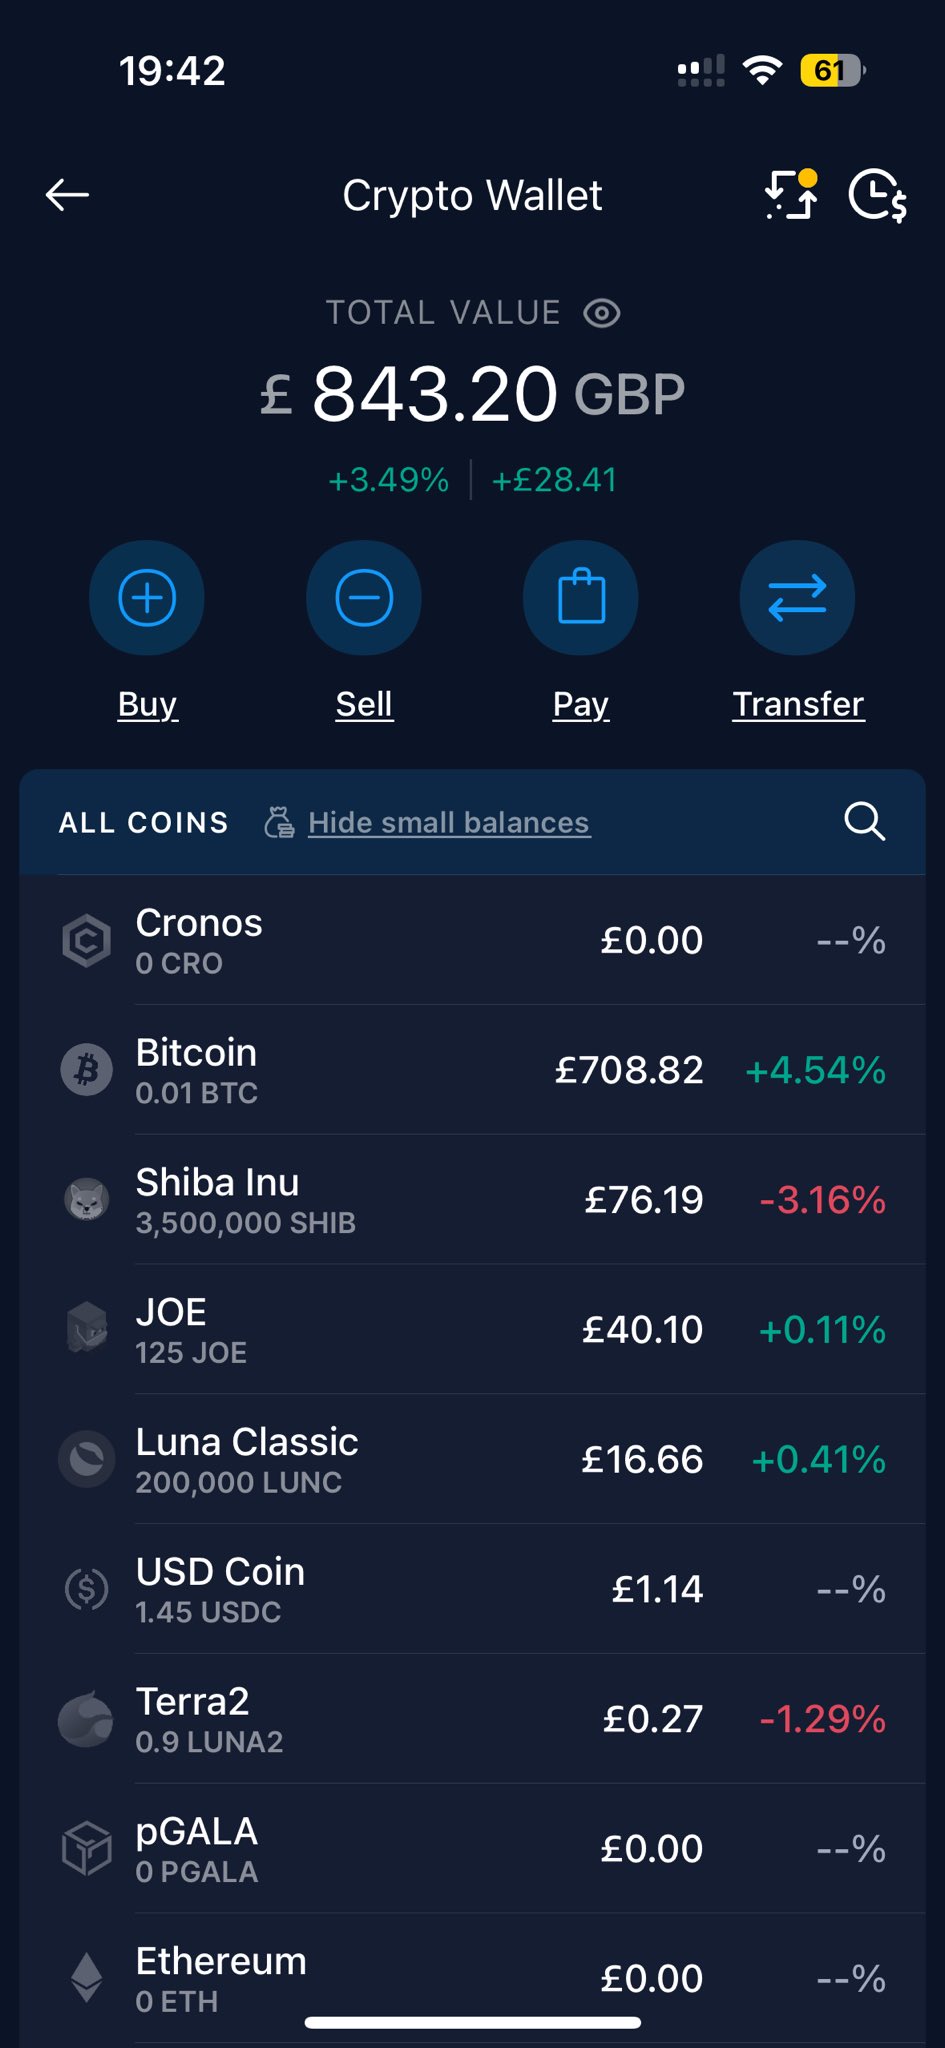Open the deposit/withdraw transfer icon with notification dot
Image resolution: width=945 pixels, height=2048 pixels.
tap(792, 194)
